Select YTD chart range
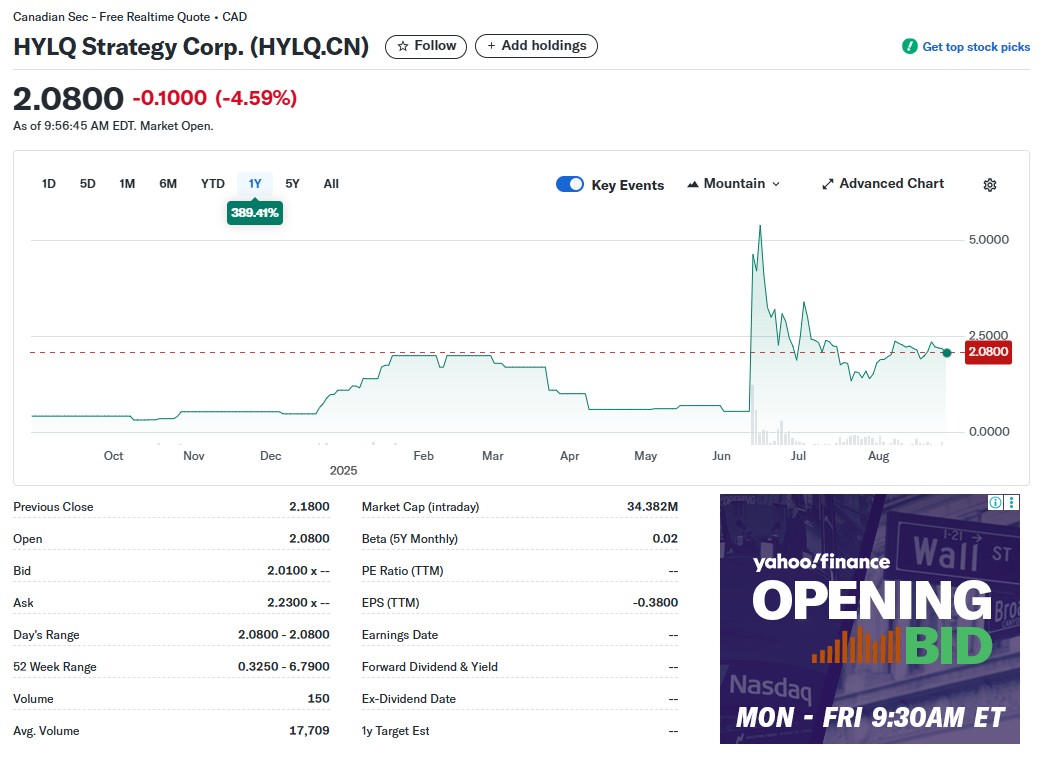The width and height of the screenshot is (1051, 763). click(x=212, y=184)
